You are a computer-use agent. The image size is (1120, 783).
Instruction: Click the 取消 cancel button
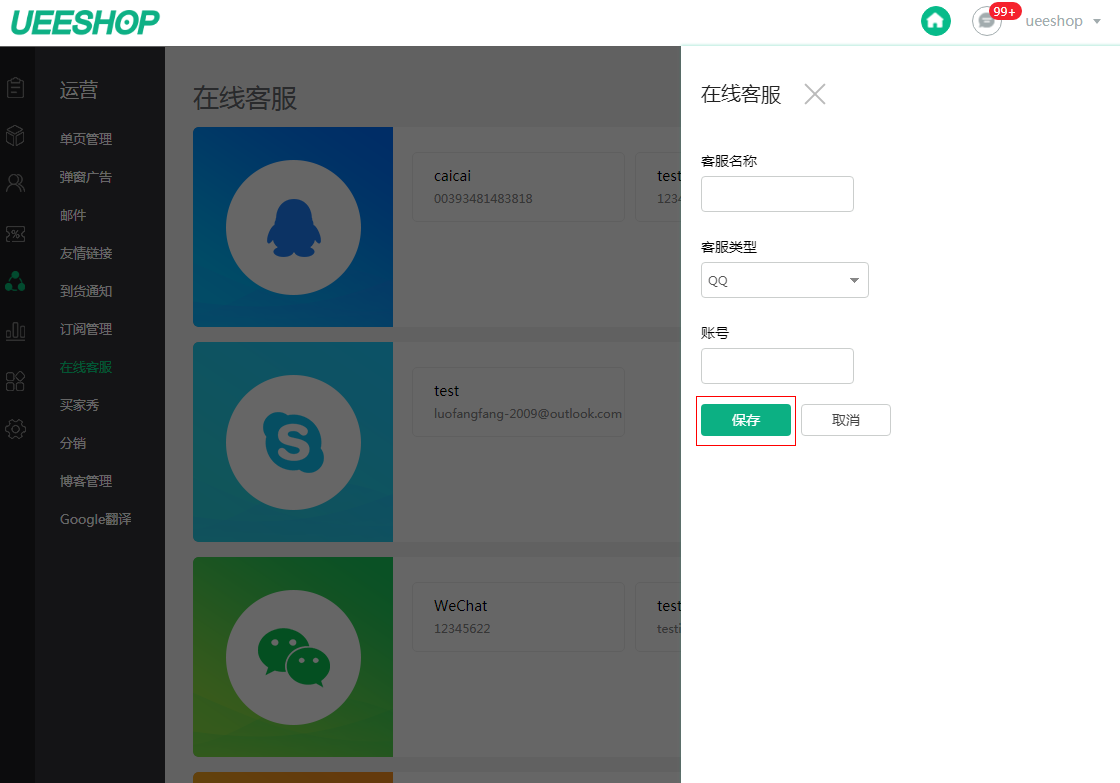tap(846, 420)
